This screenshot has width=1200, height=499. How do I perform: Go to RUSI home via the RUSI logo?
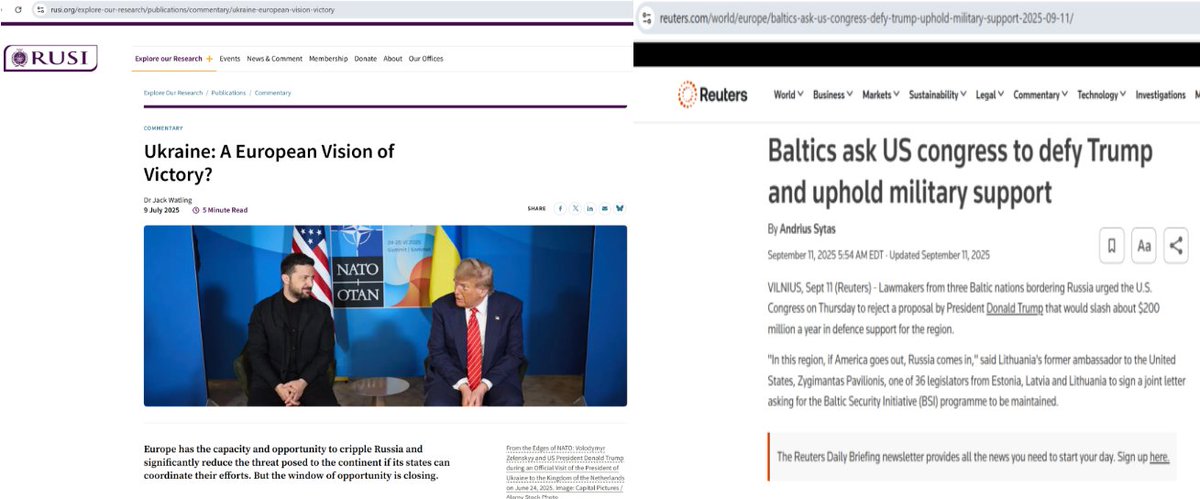(x=50, y=59)
